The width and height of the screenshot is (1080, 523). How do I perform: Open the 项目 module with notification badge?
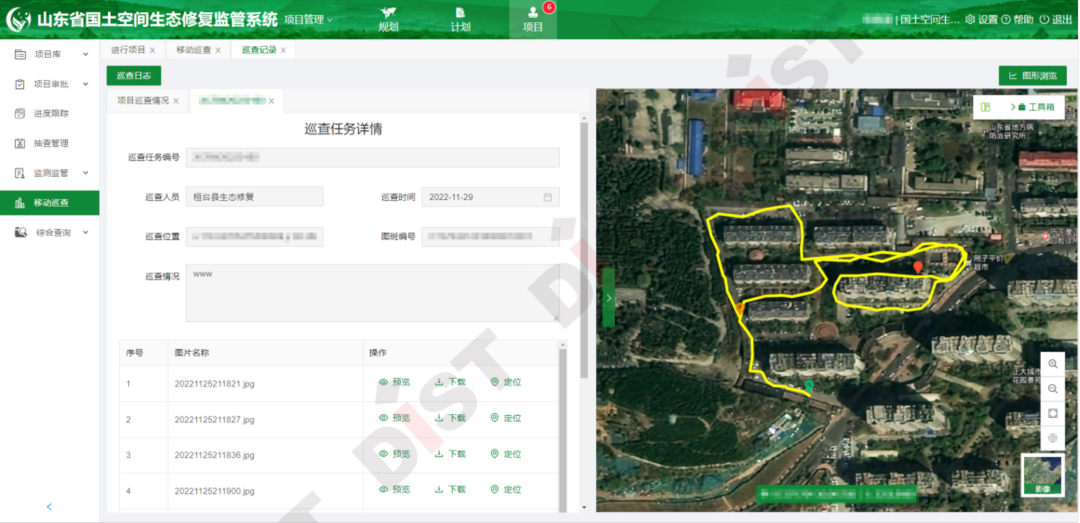coord(532,19)
